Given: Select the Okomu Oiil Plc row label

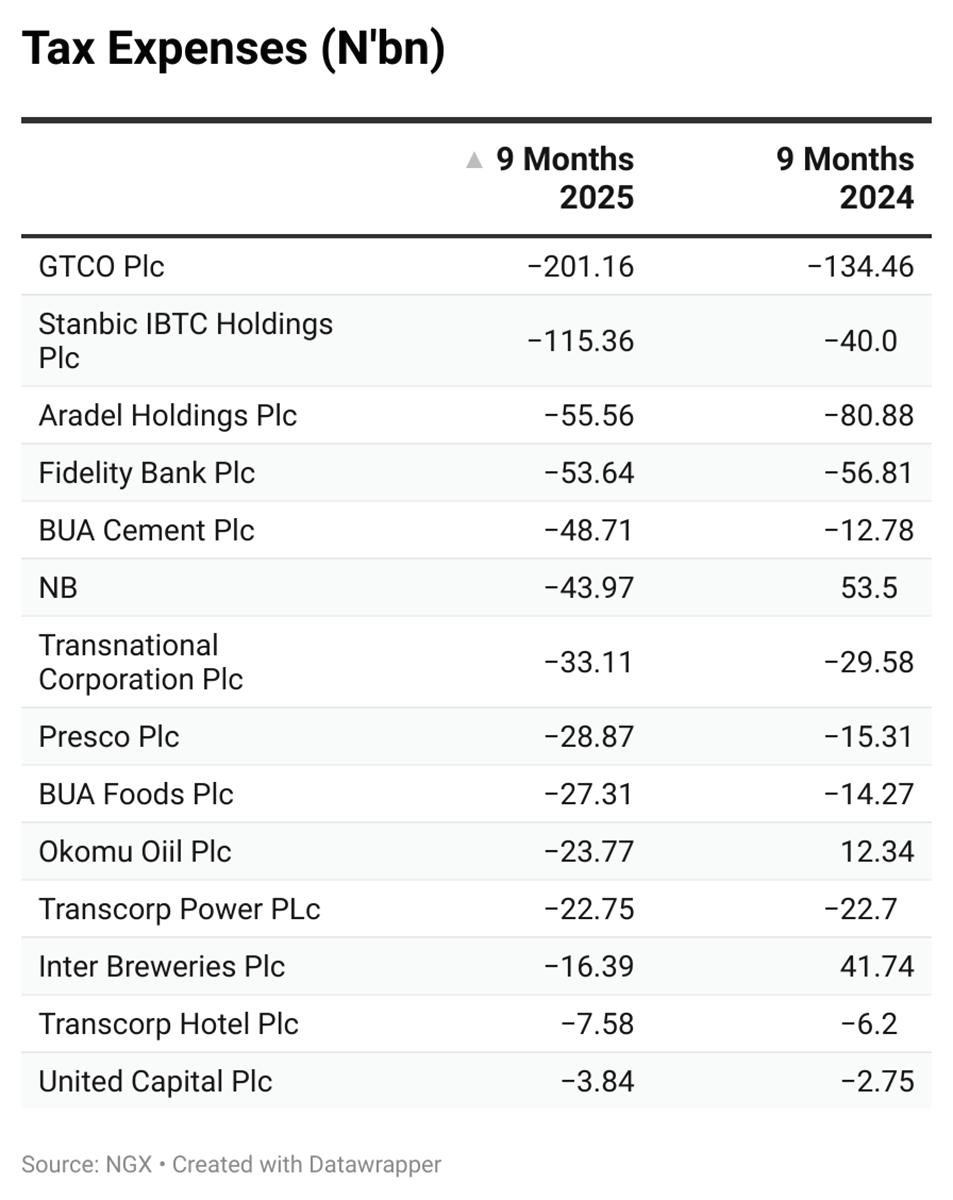Looking at the screenshot, I should tap(135, 852).
